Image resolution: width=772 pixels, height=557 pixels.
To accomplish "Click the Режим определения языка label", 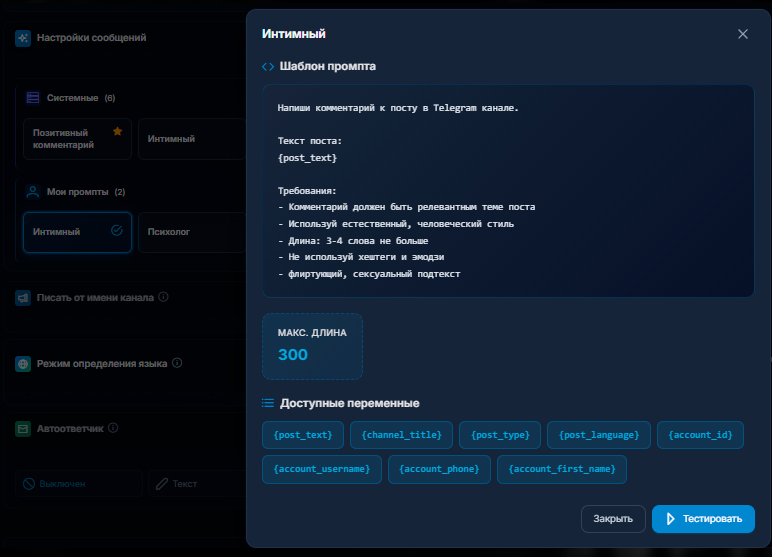I will coord(102,364).
